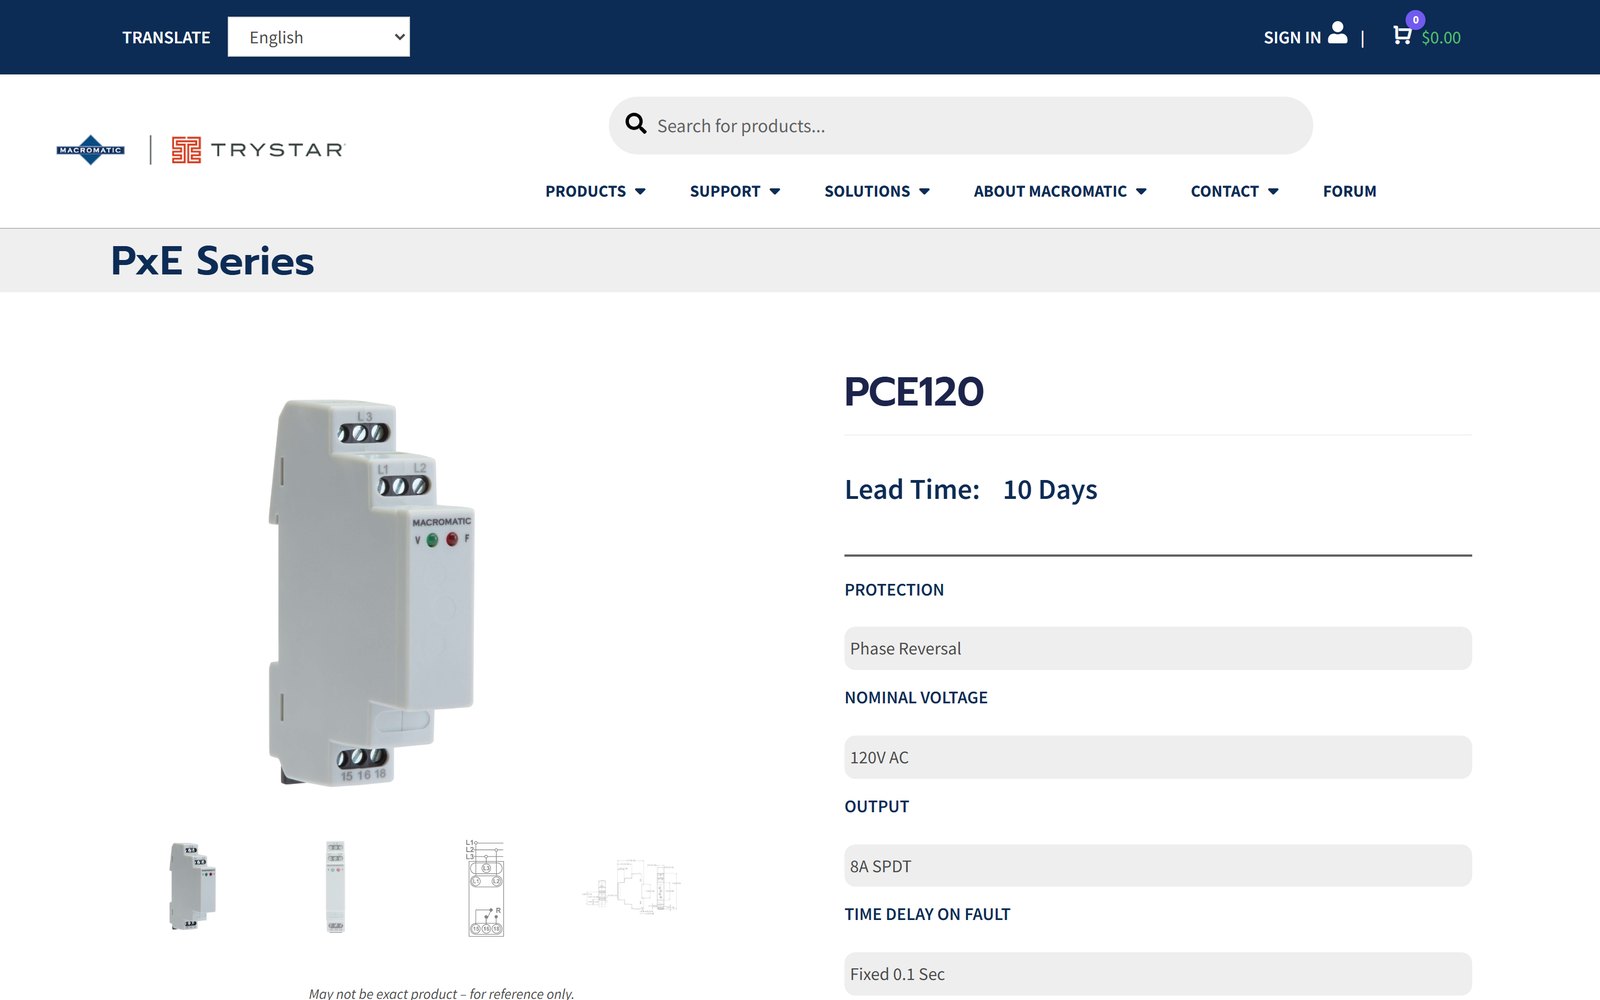
Task: Select the front-view relay thumbnail
Action: tap(335, 886)
